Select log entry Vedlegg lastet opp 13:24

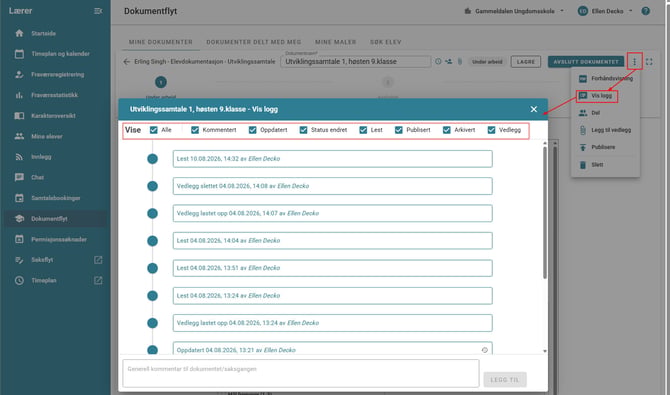(332, 323)
